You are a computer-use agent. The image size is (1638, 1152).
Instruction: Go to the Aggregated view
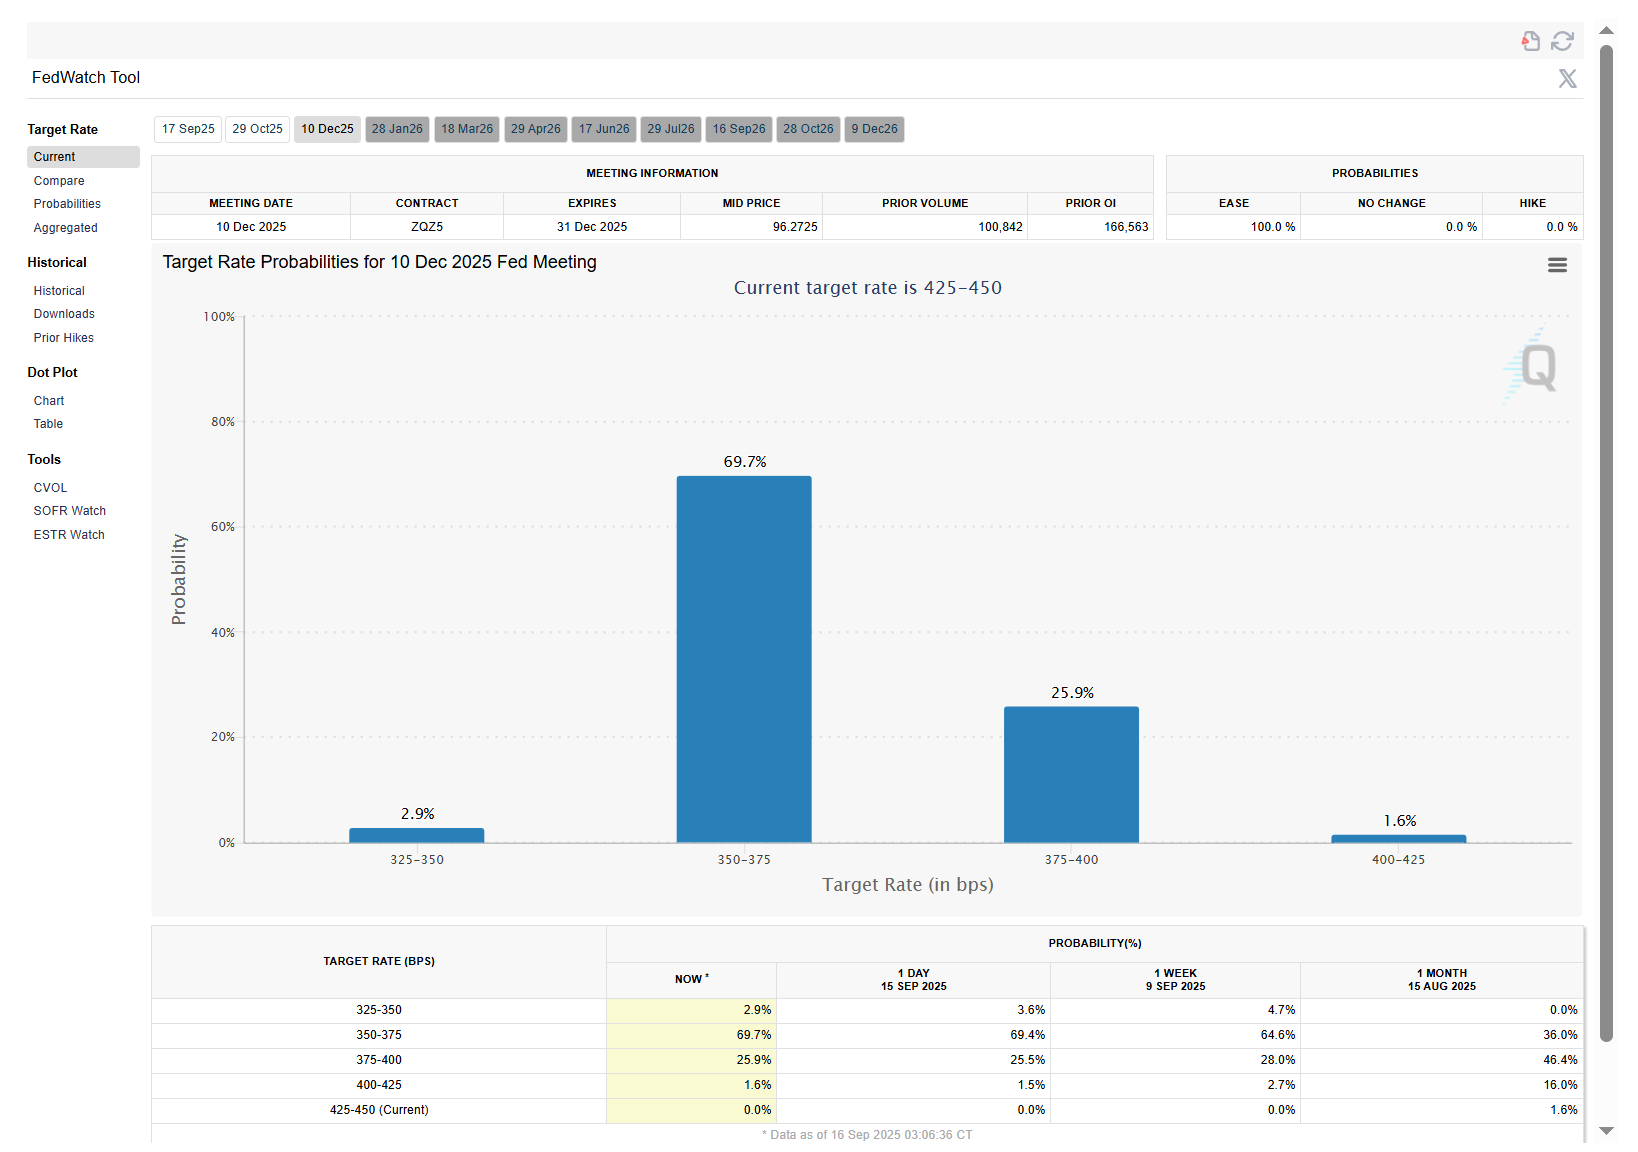pos(65,228)
